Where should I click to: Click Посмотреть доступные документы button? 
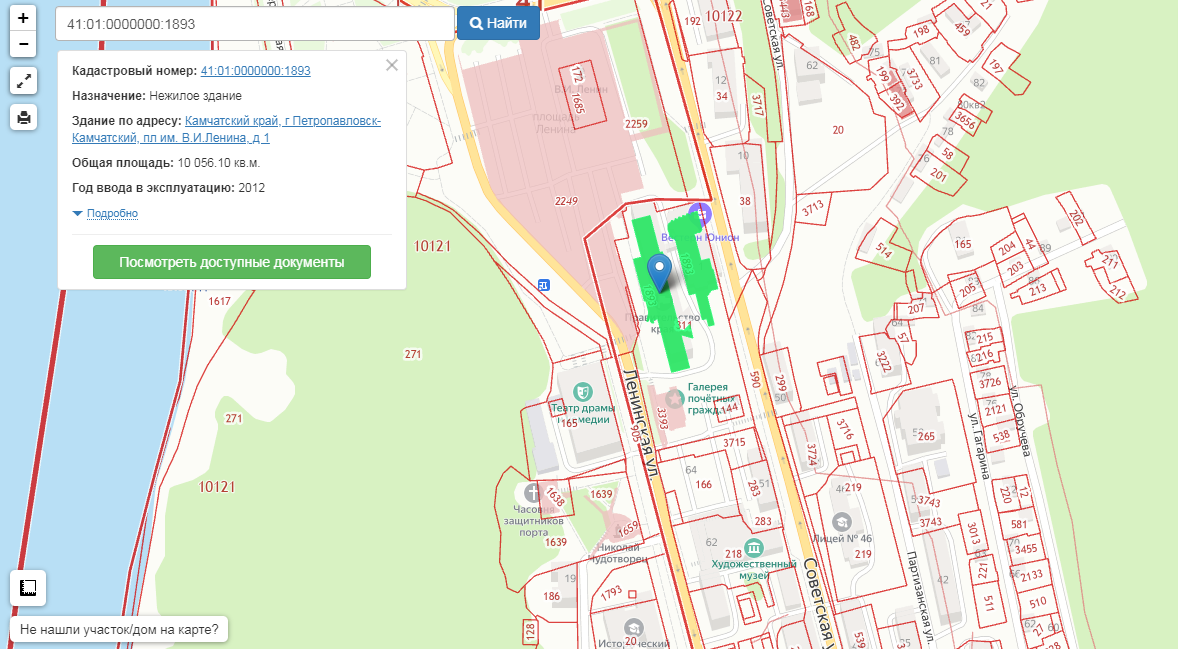[x=231, y=262]
